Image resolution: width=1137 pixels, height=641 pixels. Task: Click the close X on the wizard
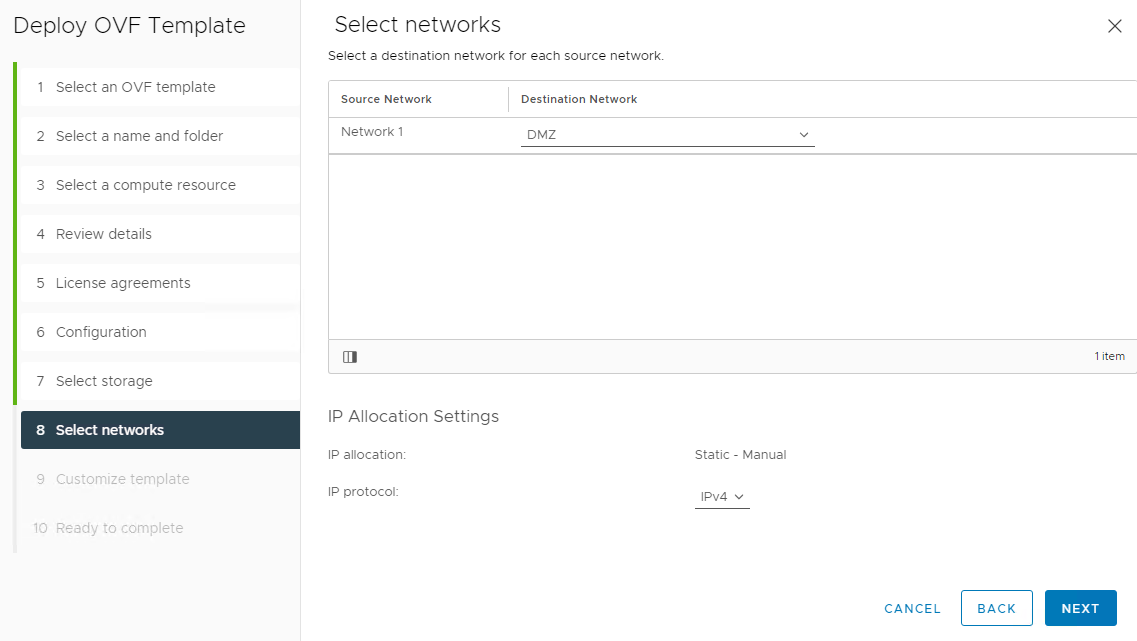pos(1115,26)
